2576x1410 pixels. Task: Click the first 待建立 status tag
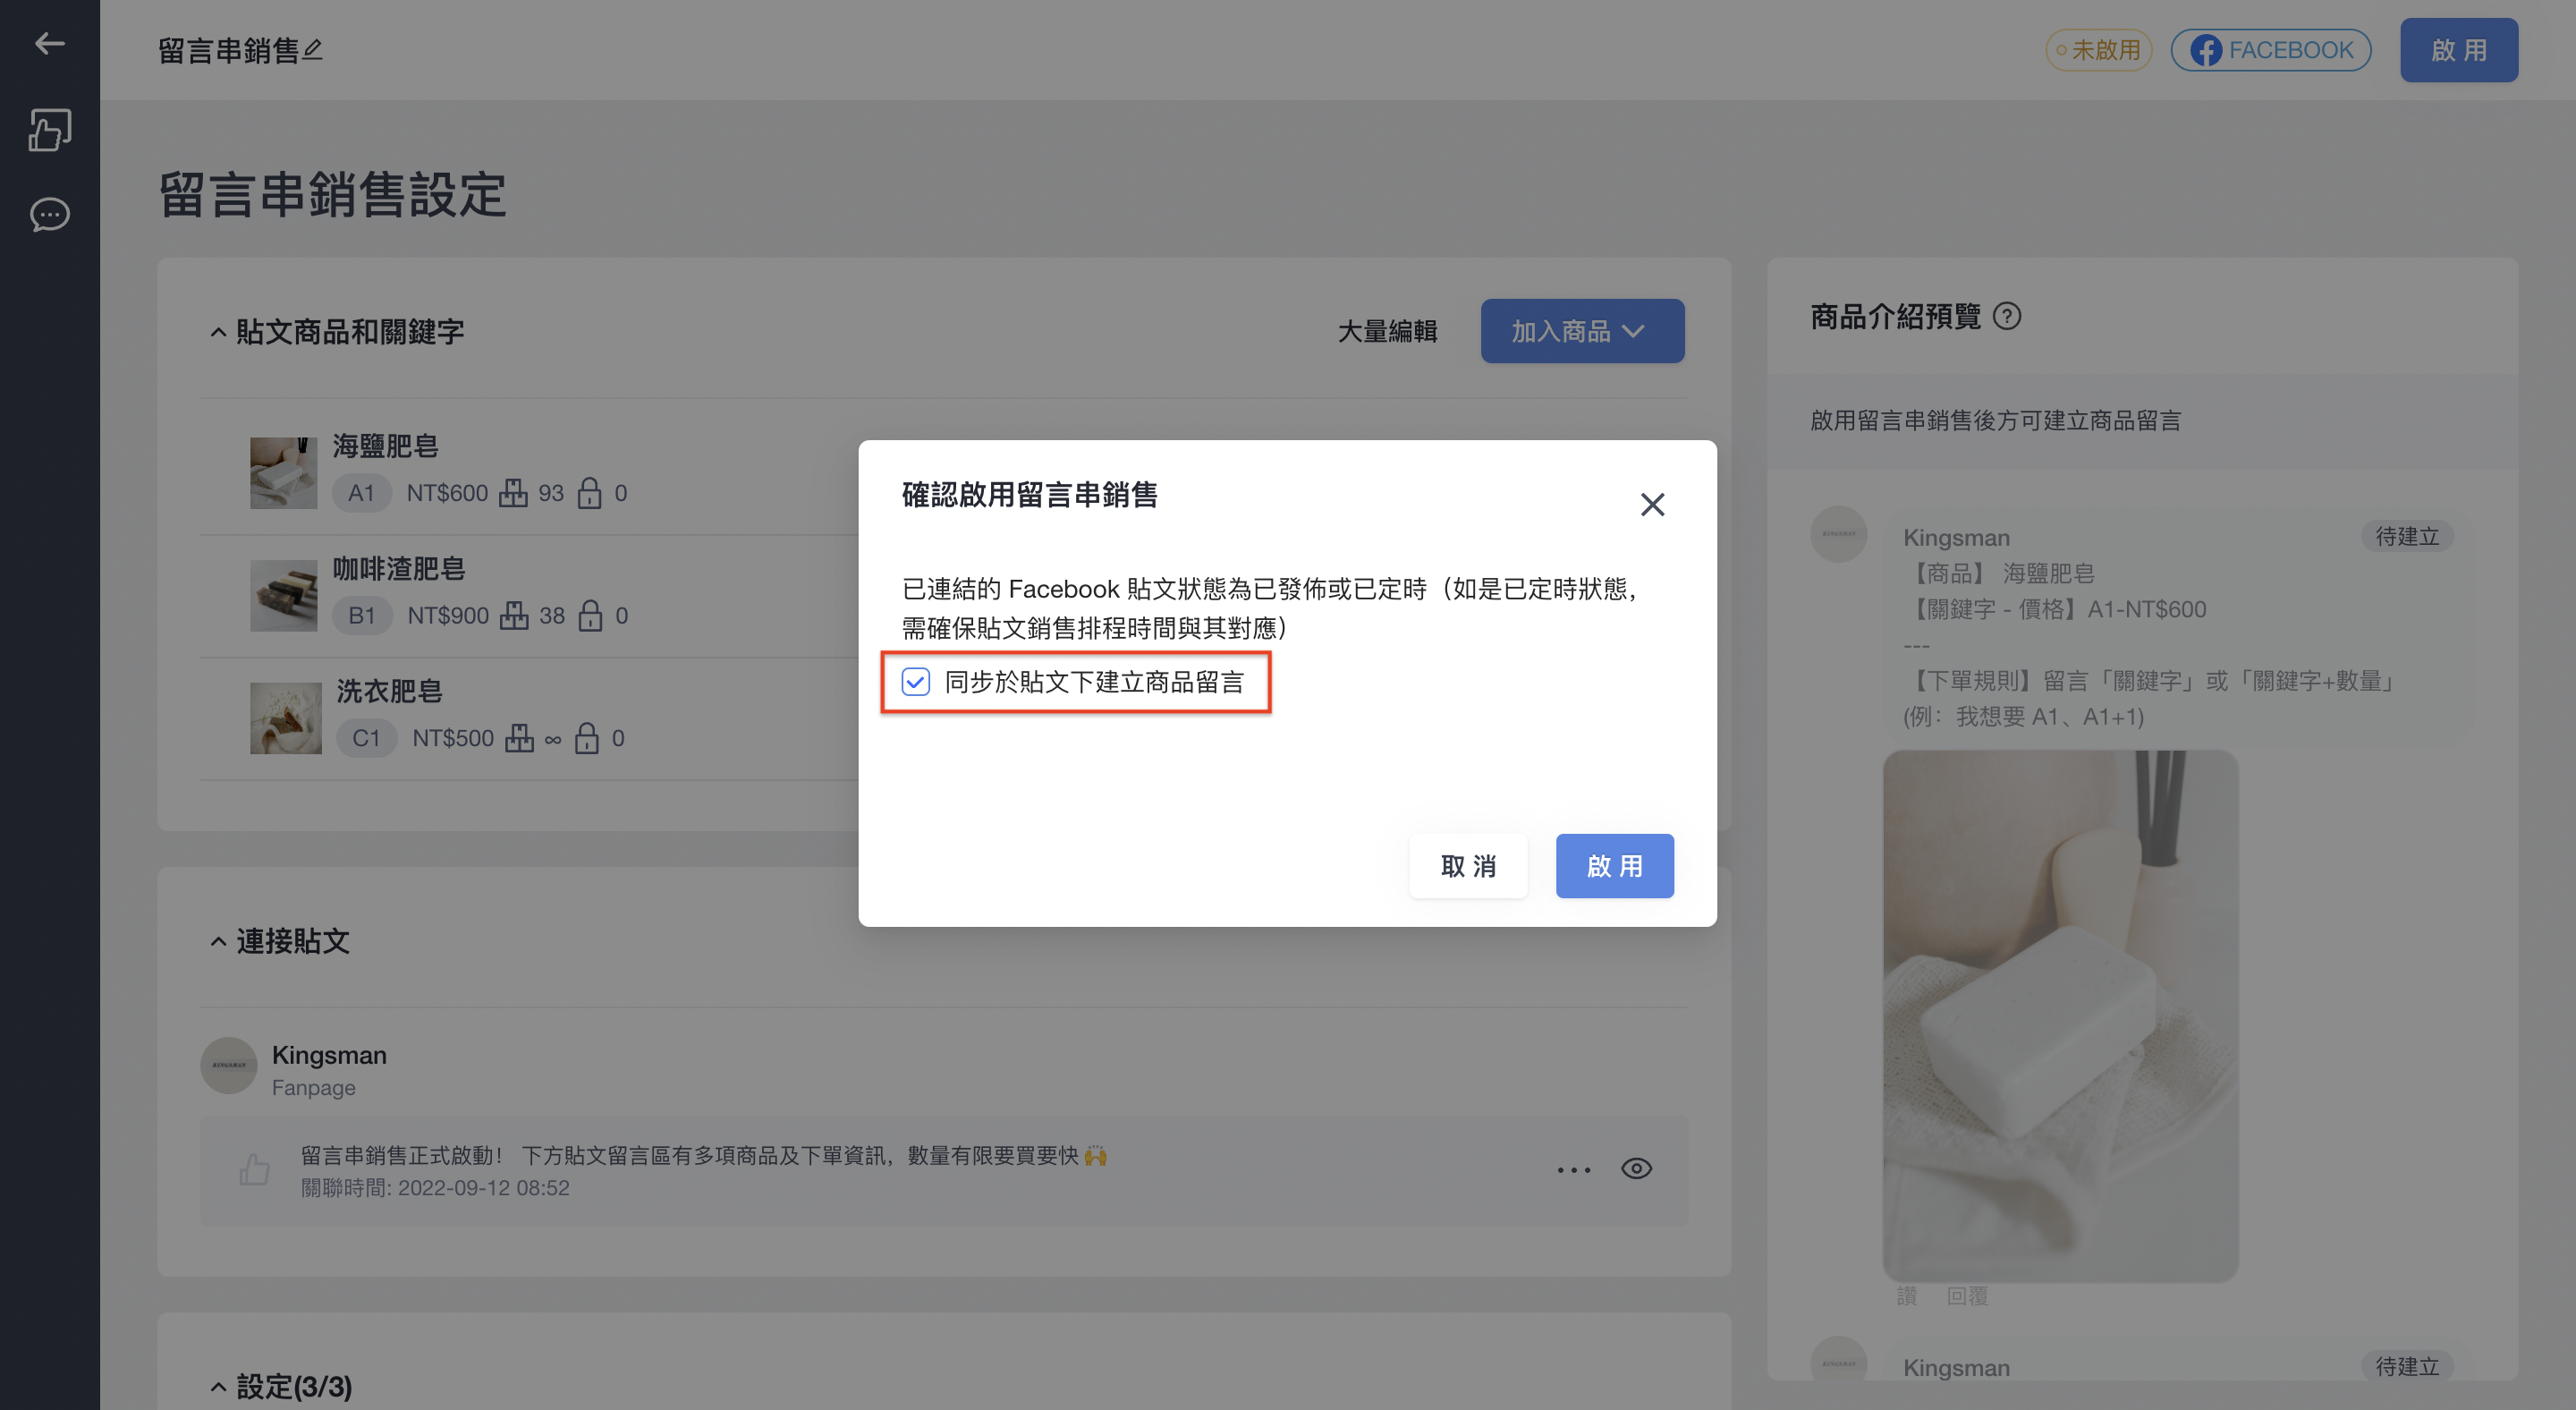pos(2407,536)
